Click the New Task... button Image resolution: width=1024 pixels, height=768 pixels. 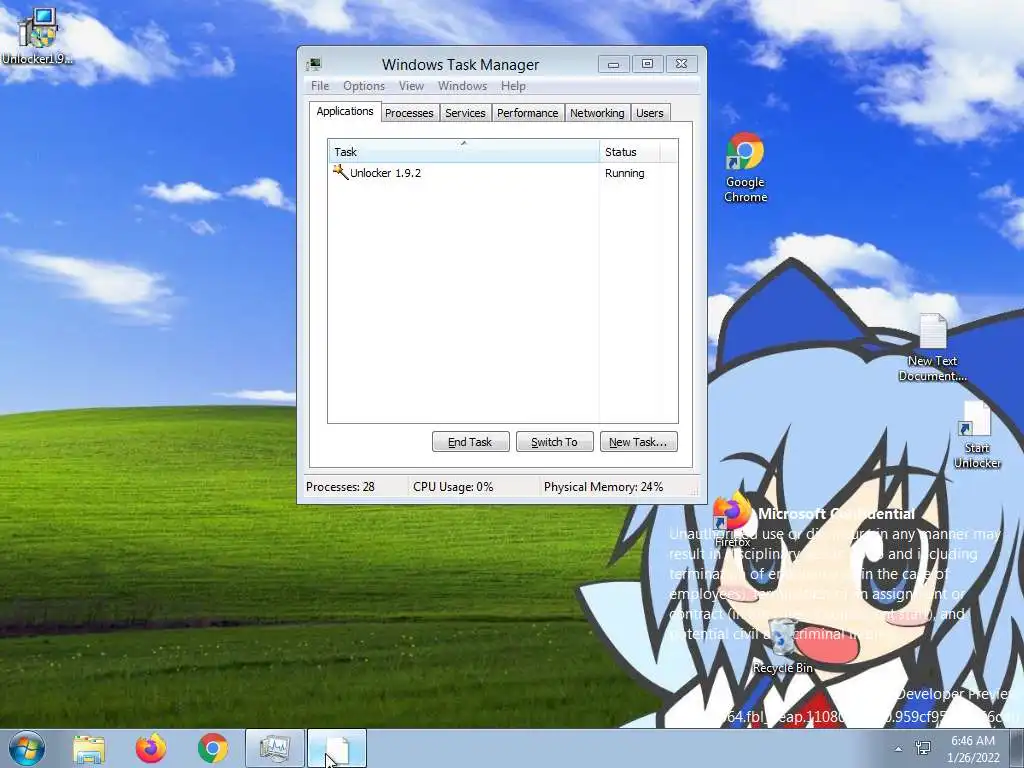pyautogui.click(x=638, y=442)
